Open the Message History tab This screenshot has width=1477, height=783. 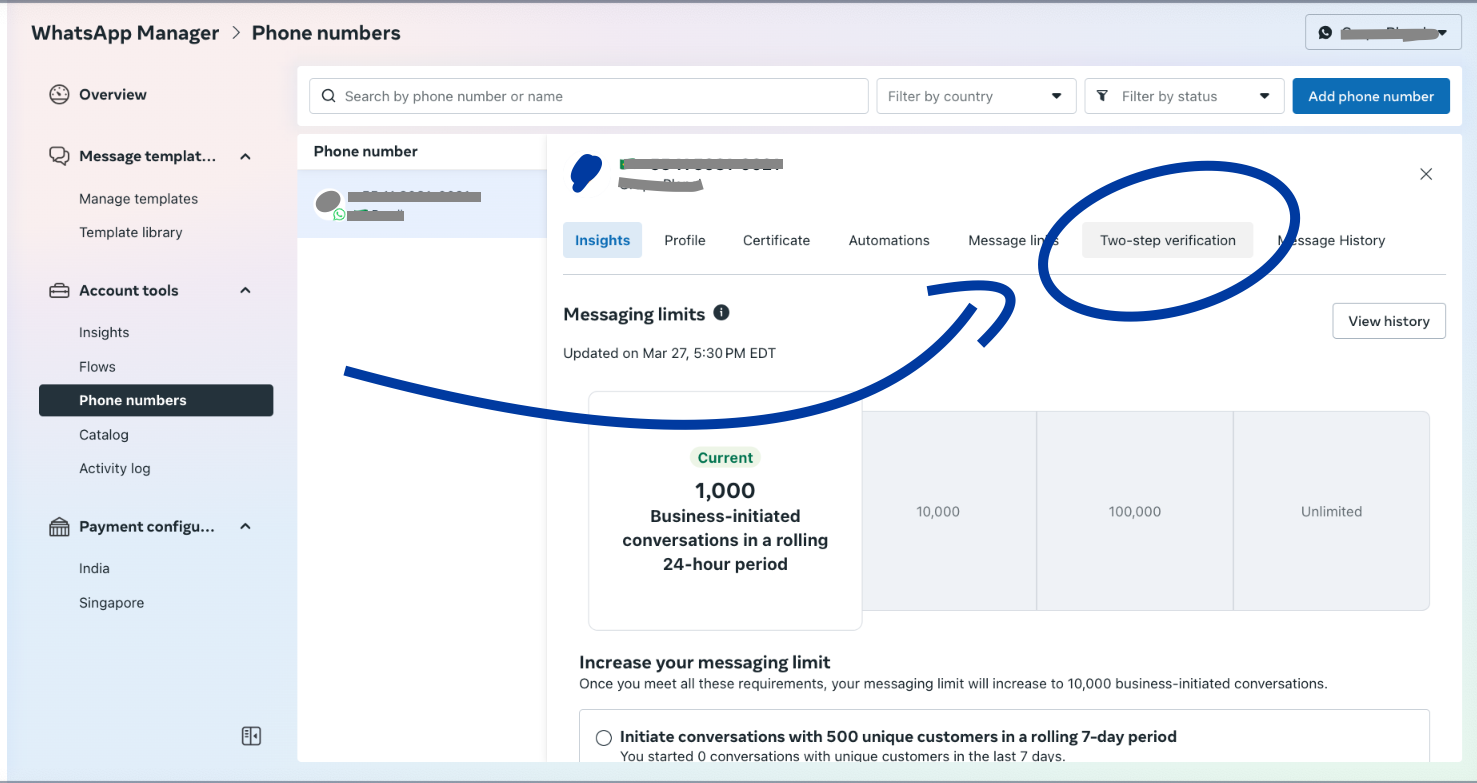point(1331,240)
